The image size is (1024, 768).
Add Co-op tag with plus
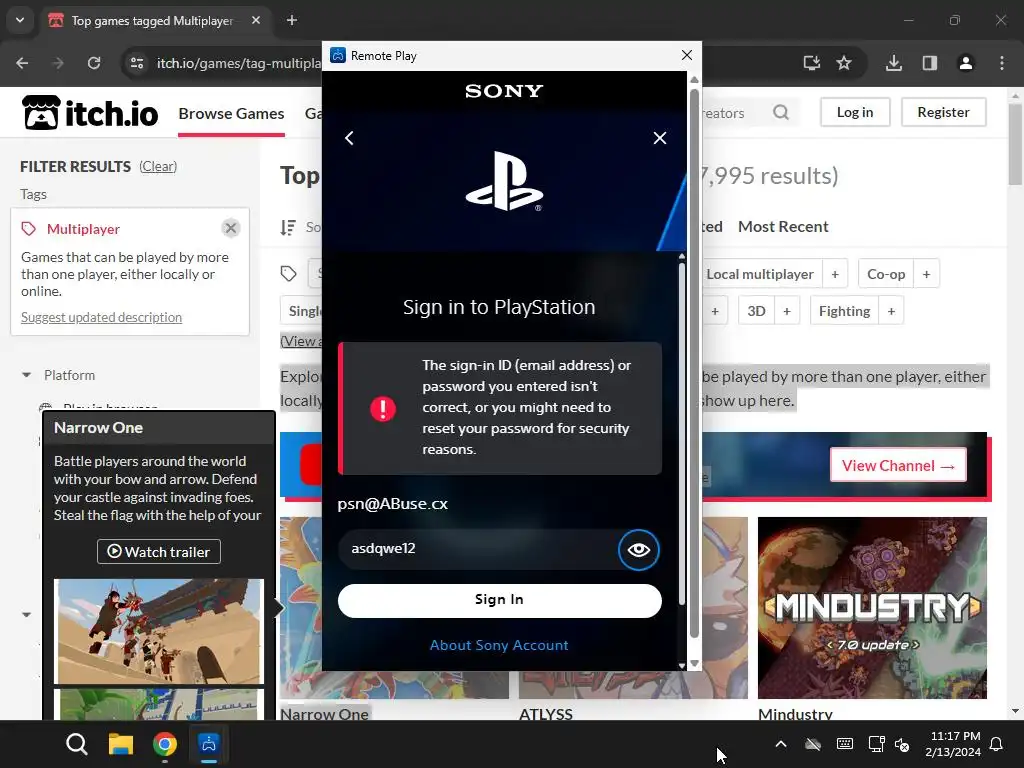(926, 274)
